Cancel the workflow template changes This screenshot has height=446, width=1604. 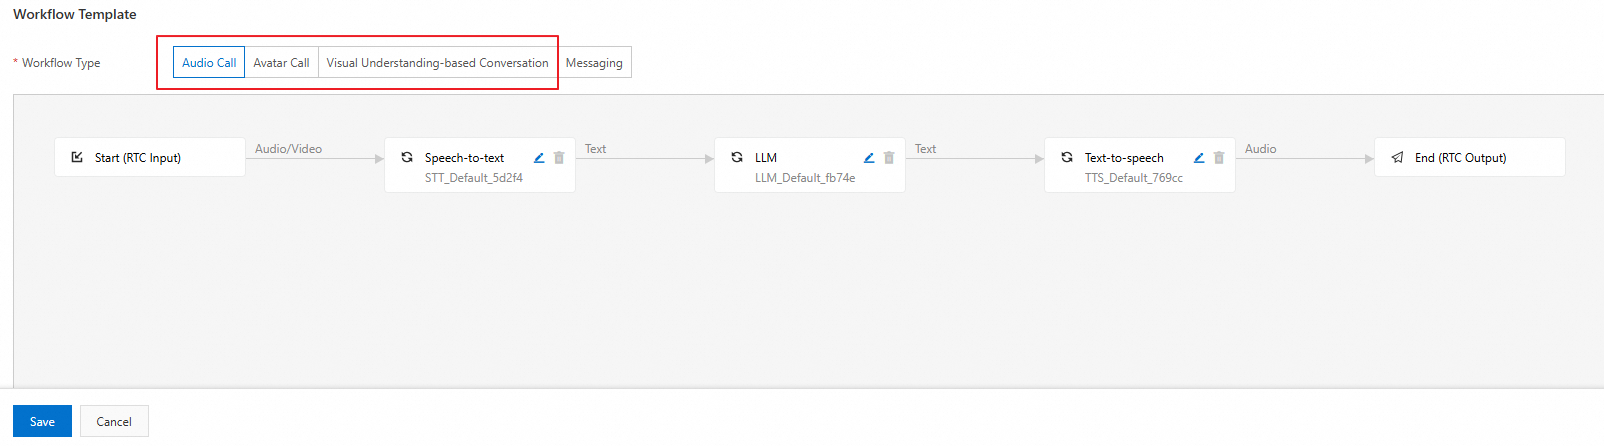(x=114, y=421)
